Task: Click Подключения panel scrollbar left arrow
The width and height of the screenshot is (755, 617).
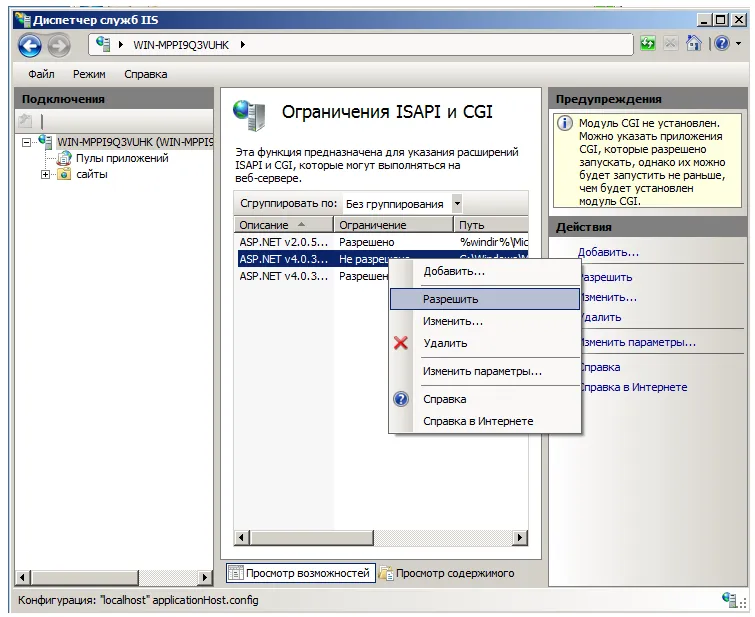Action: coord(22,577)
